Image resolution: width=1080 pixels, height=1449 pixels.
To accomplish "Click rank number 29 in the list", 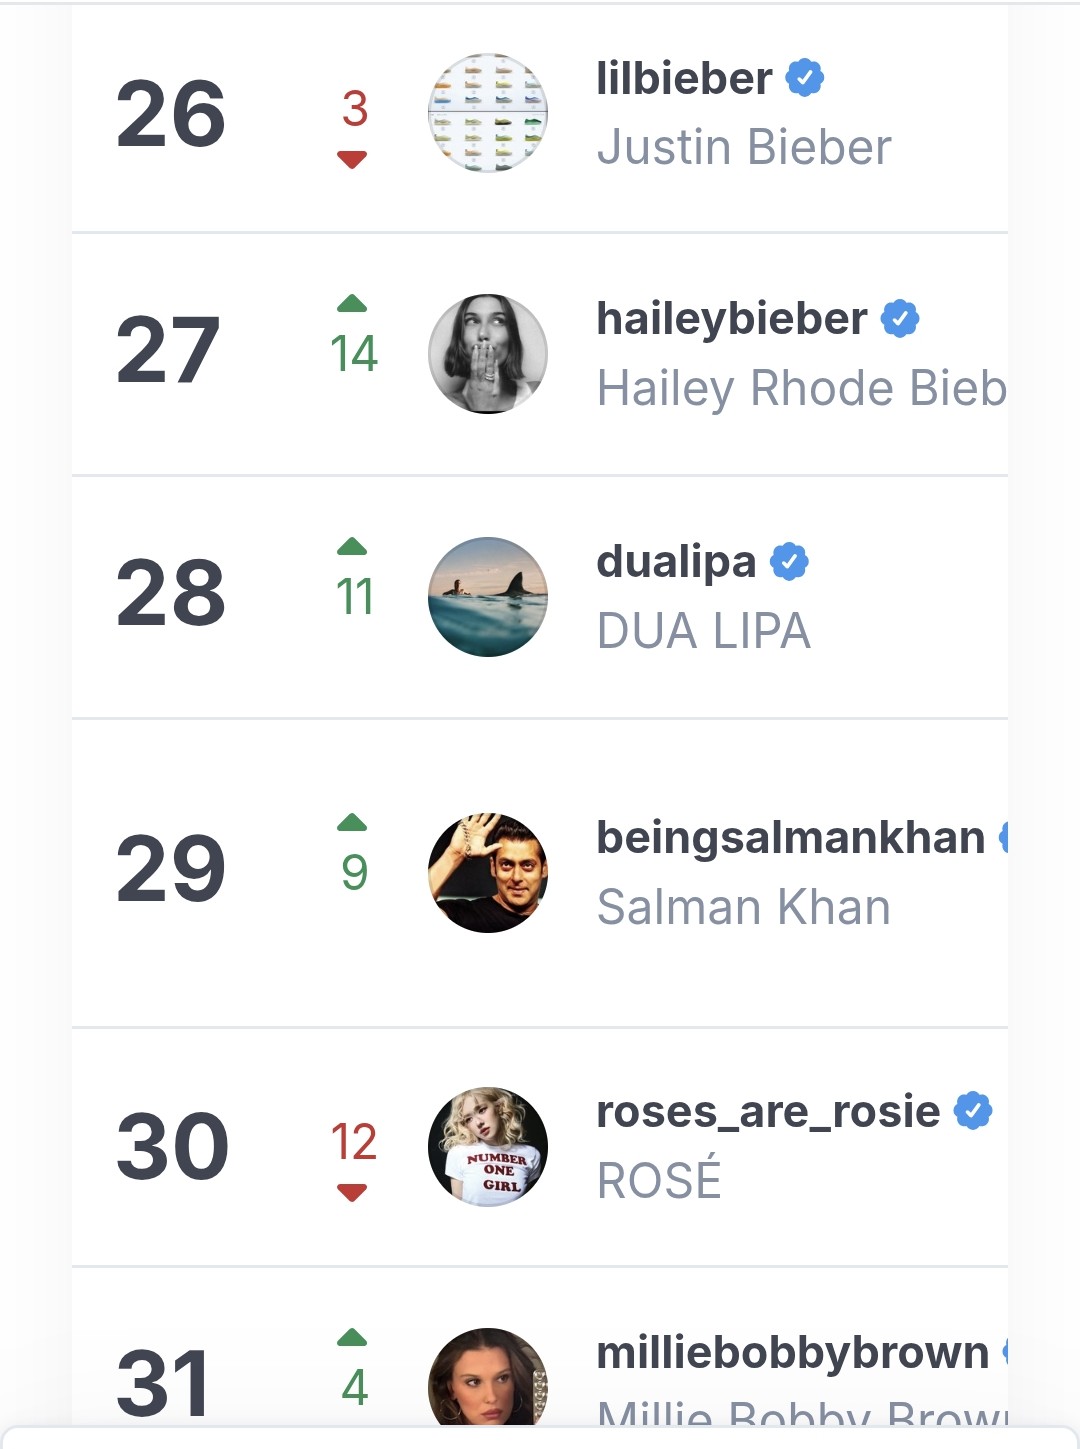I will tap(171, 868).
